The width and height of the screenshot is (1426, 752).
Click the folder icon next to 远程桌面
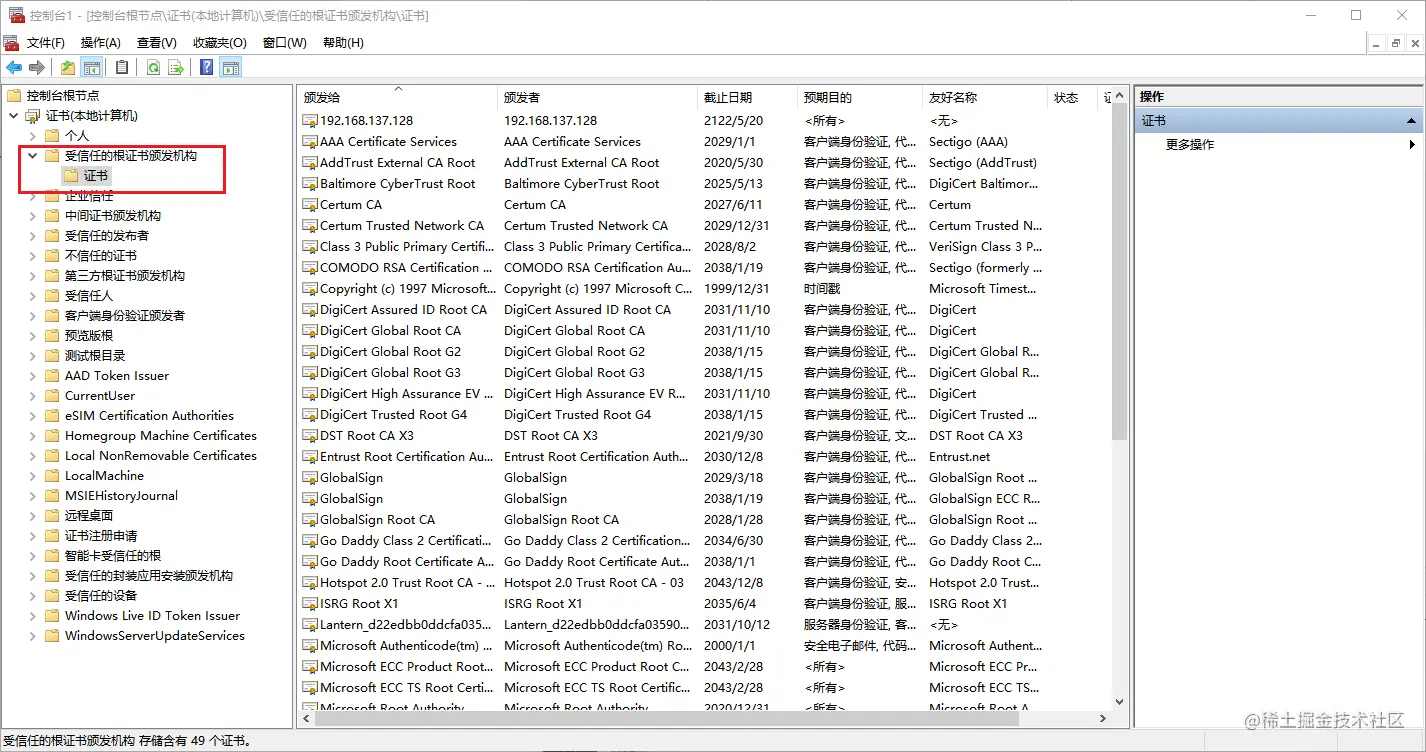(x=52, y=516)
